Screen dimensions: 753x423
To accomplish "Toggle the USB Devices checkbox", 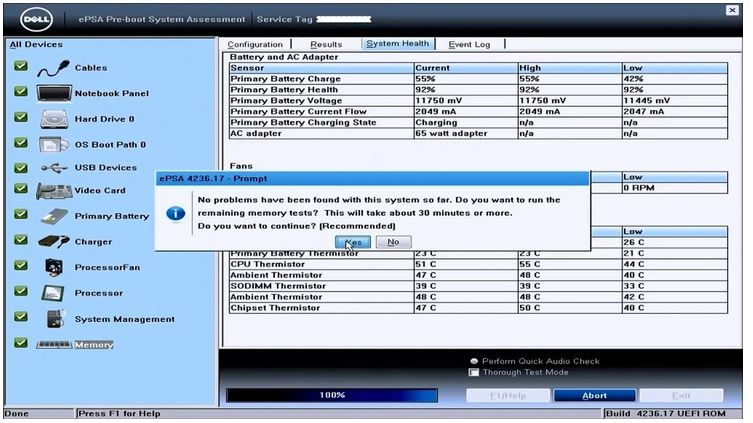I will click(21, 168).
